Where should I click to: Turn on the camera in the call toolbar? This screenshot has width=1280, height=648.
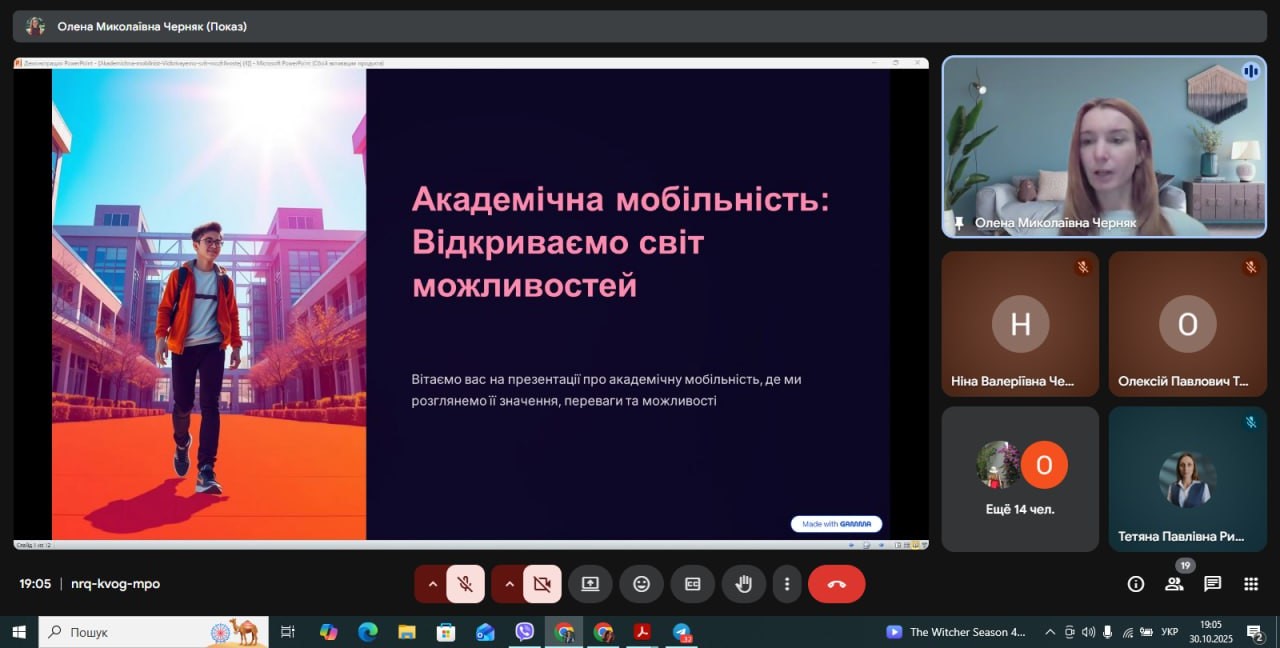coord(542,584)
